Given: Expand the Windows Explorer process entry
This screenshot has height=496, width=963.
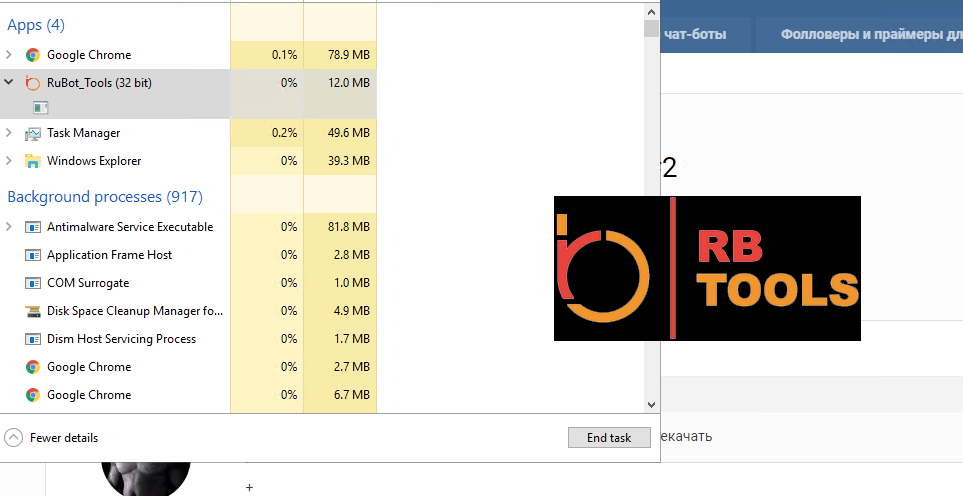Looking at the screenshot, I should pos(10,161).
